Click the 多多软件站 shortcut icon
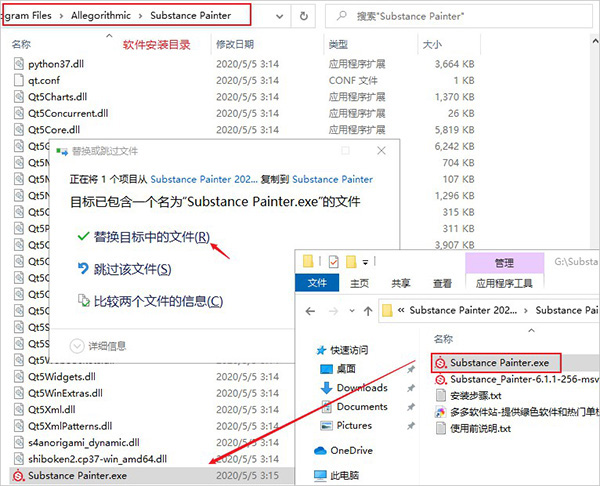The width and height of the screenshot is (600, 486). click(441, 412)
